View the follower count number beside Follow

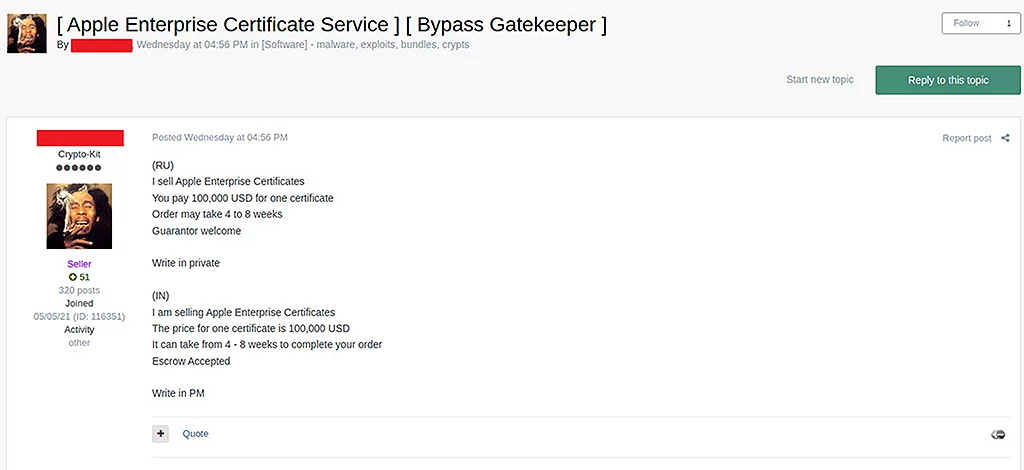click(x=1008, y=24)
